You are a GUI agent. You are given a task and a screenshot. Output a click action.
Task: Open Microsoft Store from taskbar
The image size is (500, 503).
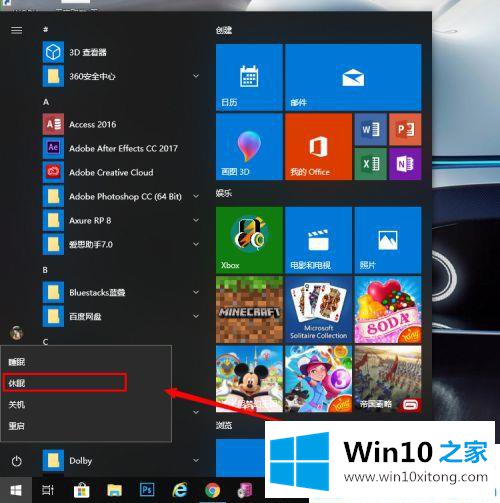(81, 490)
